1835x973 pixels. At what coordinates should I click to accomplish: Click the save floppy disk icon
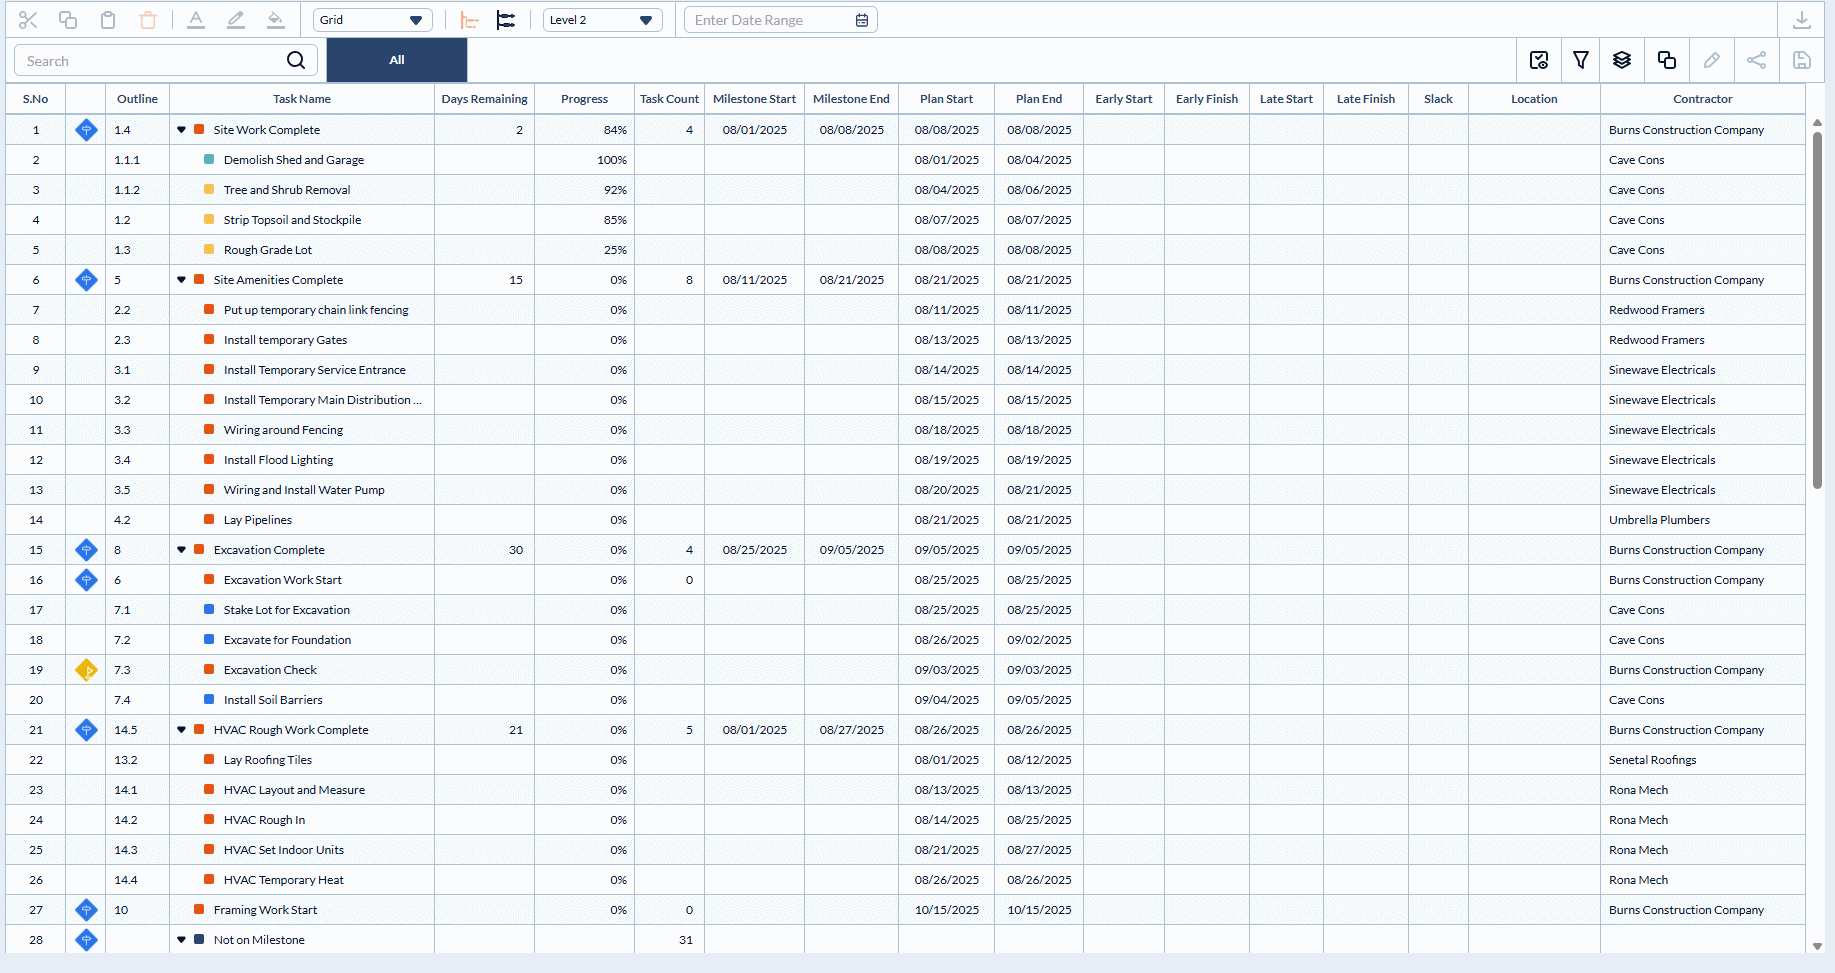(x=1802, y=60)
